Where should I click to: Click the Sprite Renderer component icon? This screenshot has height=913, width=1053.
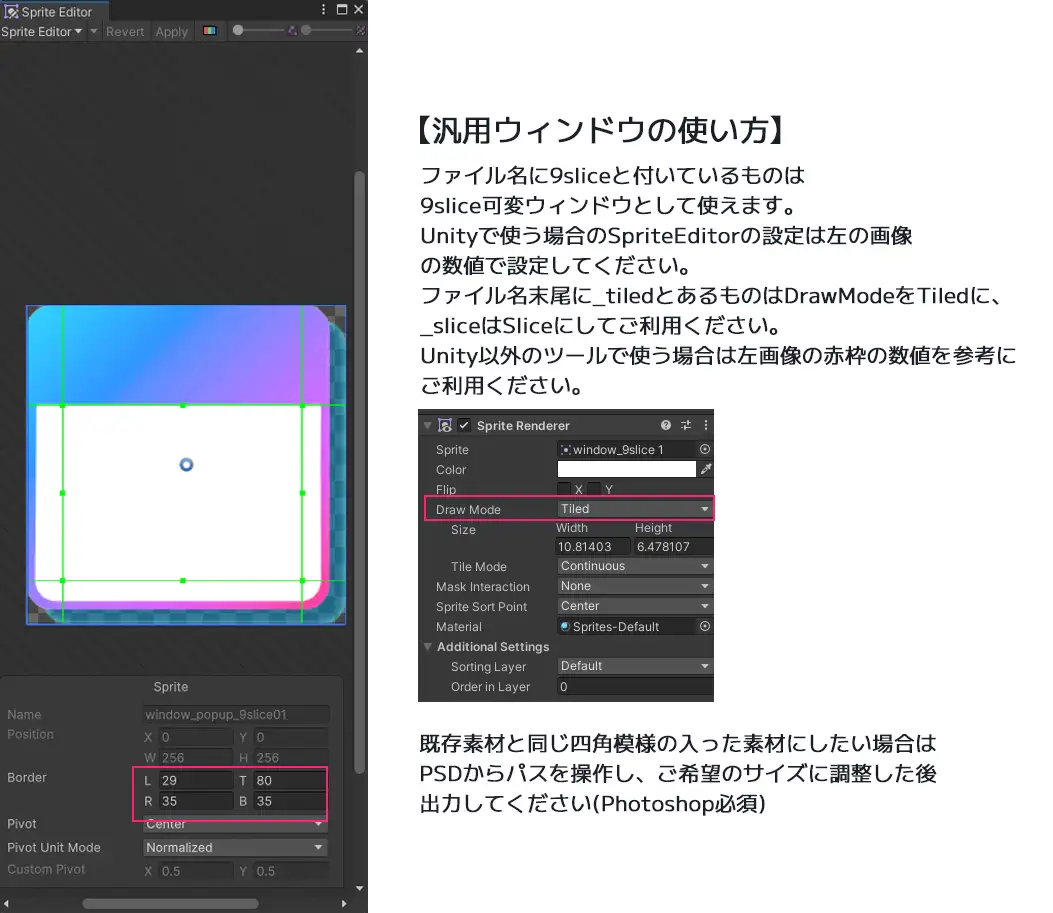[445, 426]
